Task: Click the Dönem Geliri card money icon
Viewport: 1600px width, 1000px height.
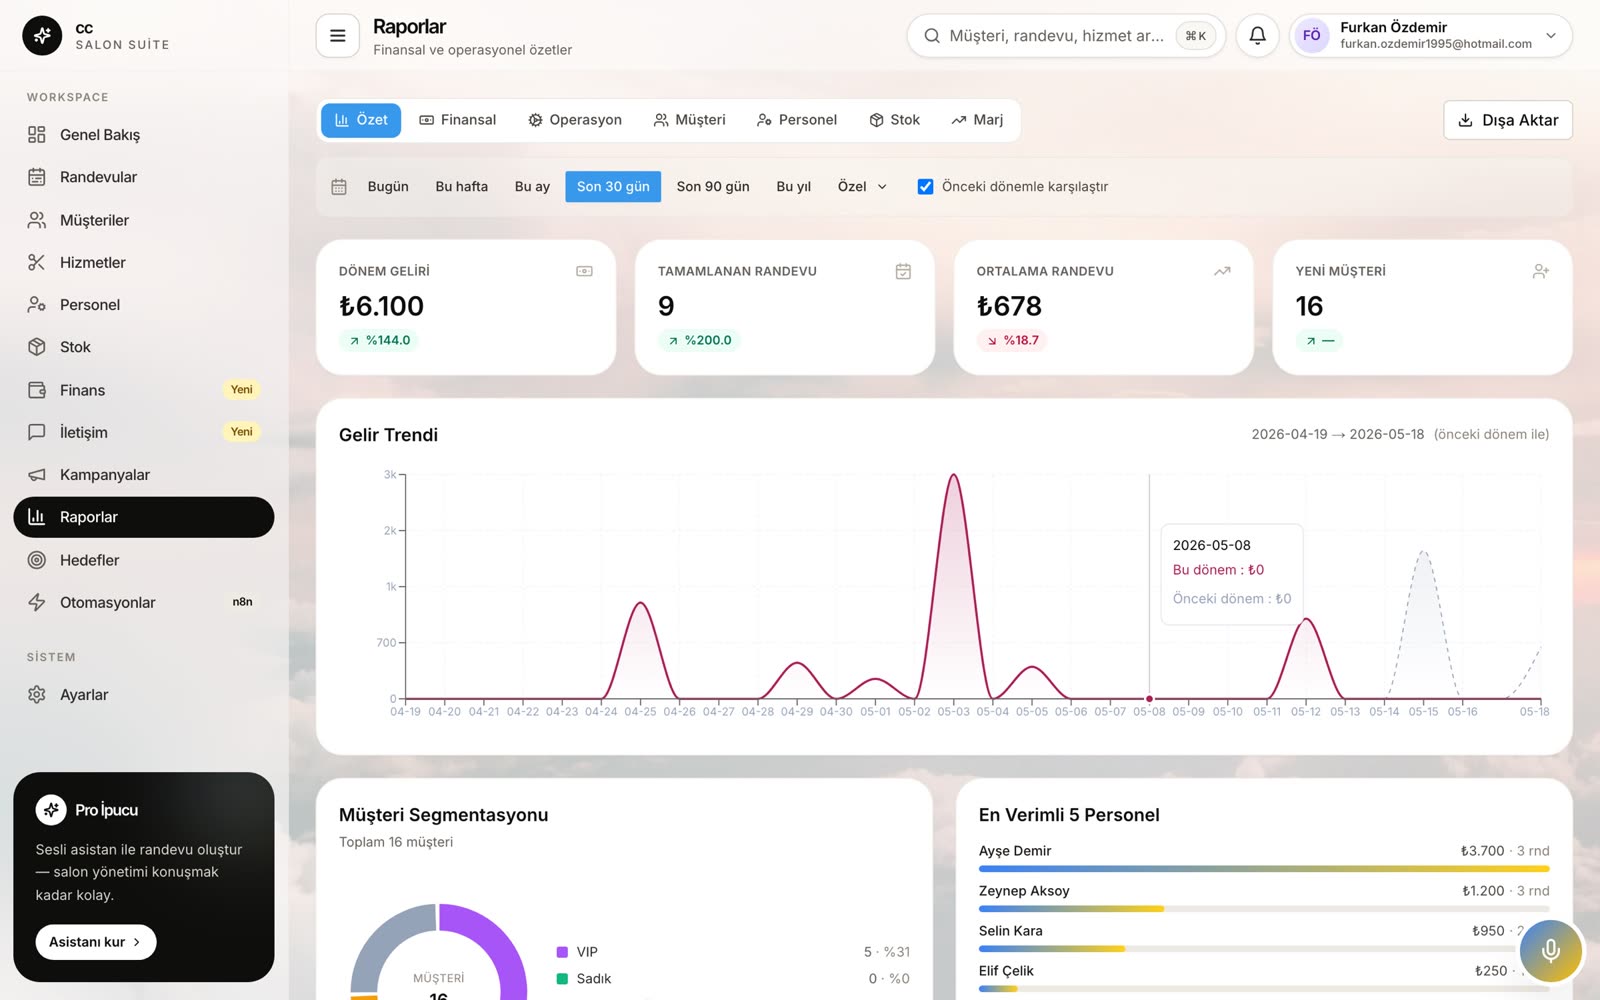Action: click(x=584, y=271)
